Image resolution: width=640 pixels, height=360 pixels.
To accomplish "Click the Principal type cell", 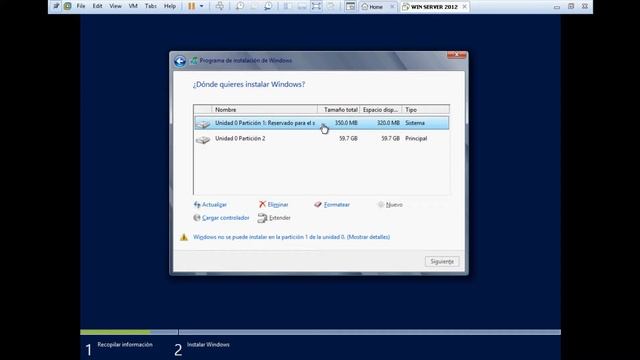I will [416, 139].
